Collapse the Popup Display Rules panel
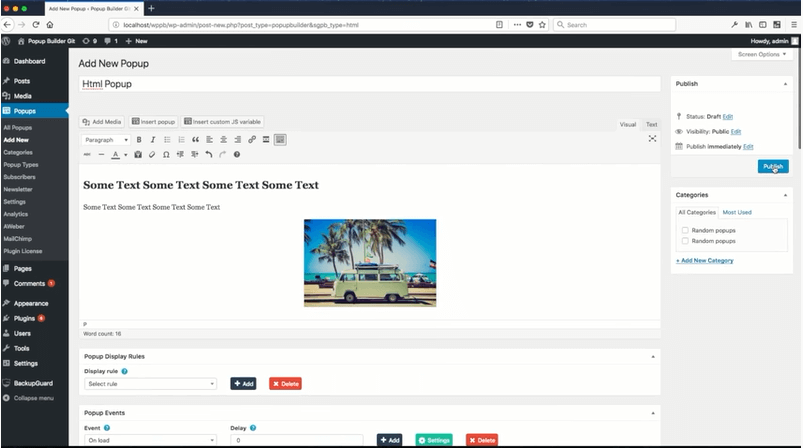Image resolution: width=803 pixels, height=448 pixels. [x=652, y=356]
